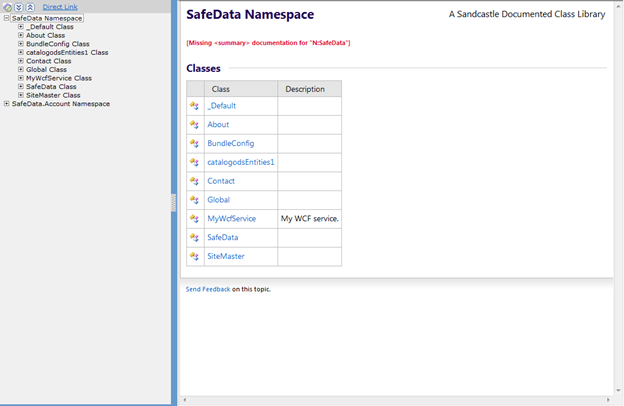
Task: Click the collapse all double-up arrow icon
Action: (30, 7)
